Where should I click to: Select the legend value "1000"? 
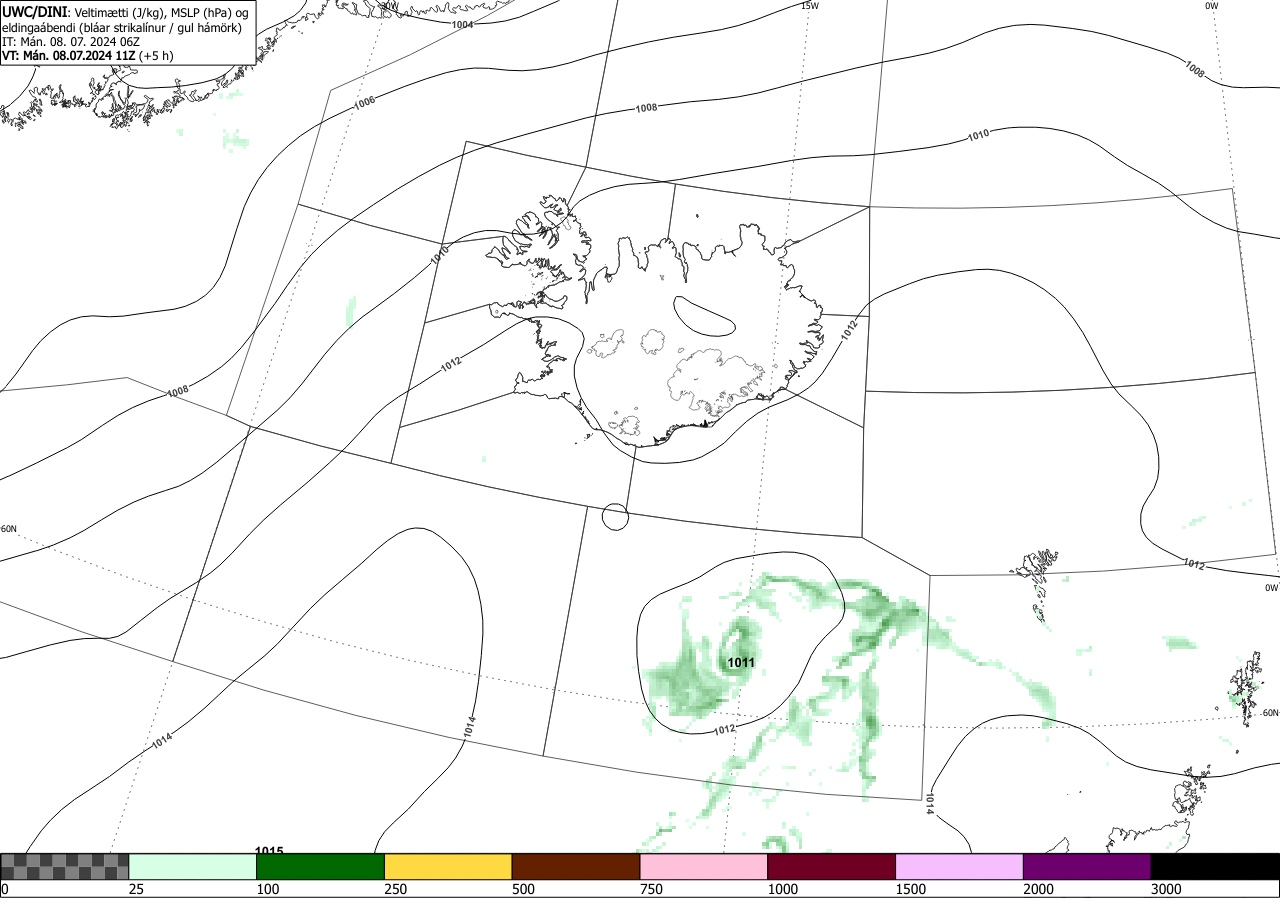(783, 889)
